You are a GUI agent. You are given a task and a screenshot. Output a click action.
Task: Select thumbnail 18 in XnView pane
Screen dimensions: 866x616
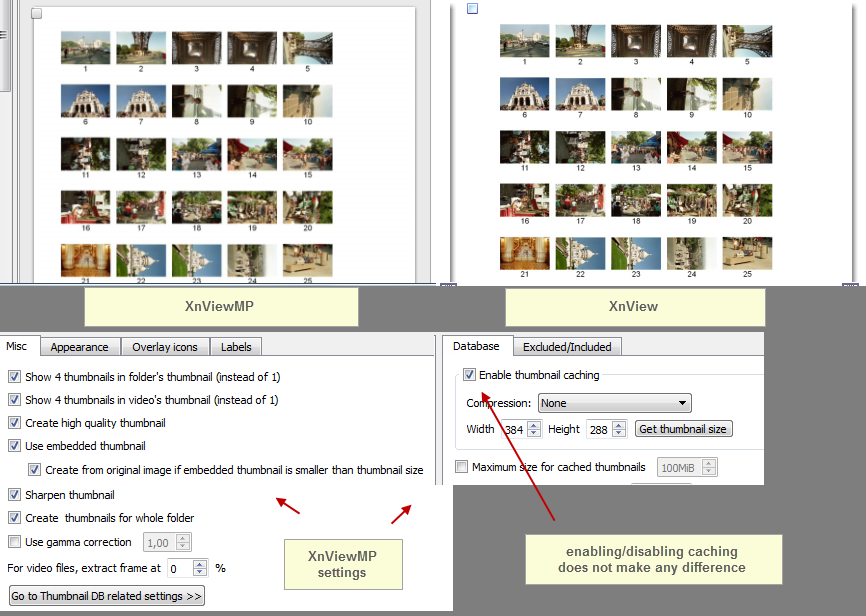click(636, 200)
